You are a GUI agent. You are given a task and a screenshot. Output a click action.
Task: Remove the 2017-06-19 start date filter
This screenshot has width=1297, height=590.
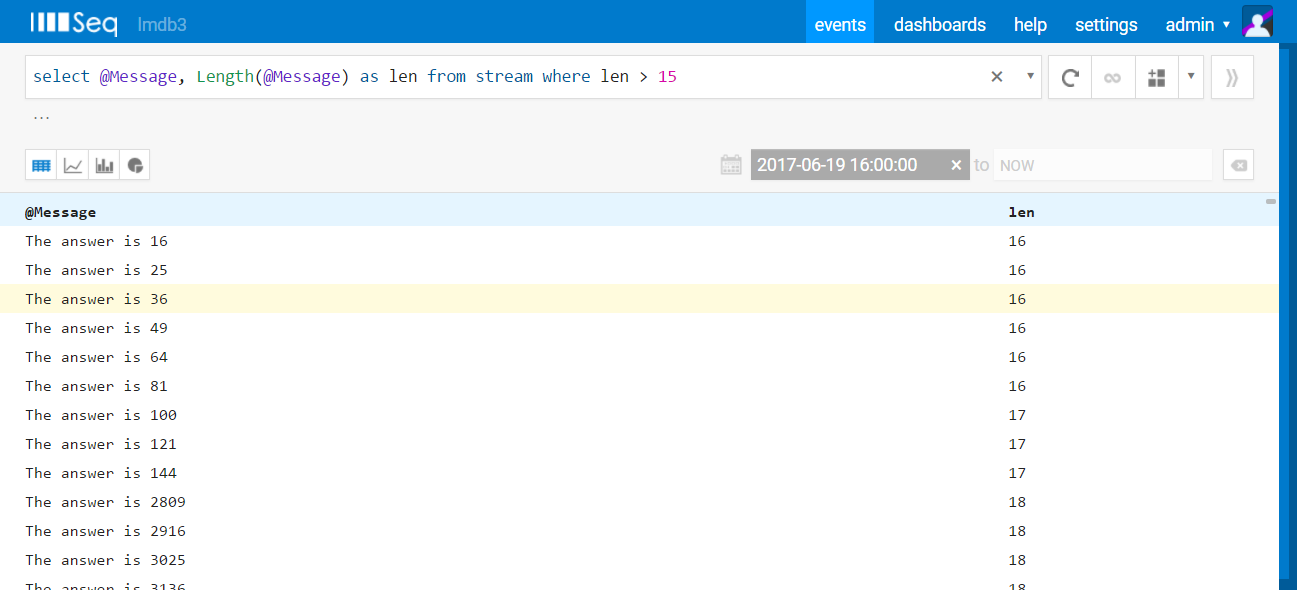(956, 164)
